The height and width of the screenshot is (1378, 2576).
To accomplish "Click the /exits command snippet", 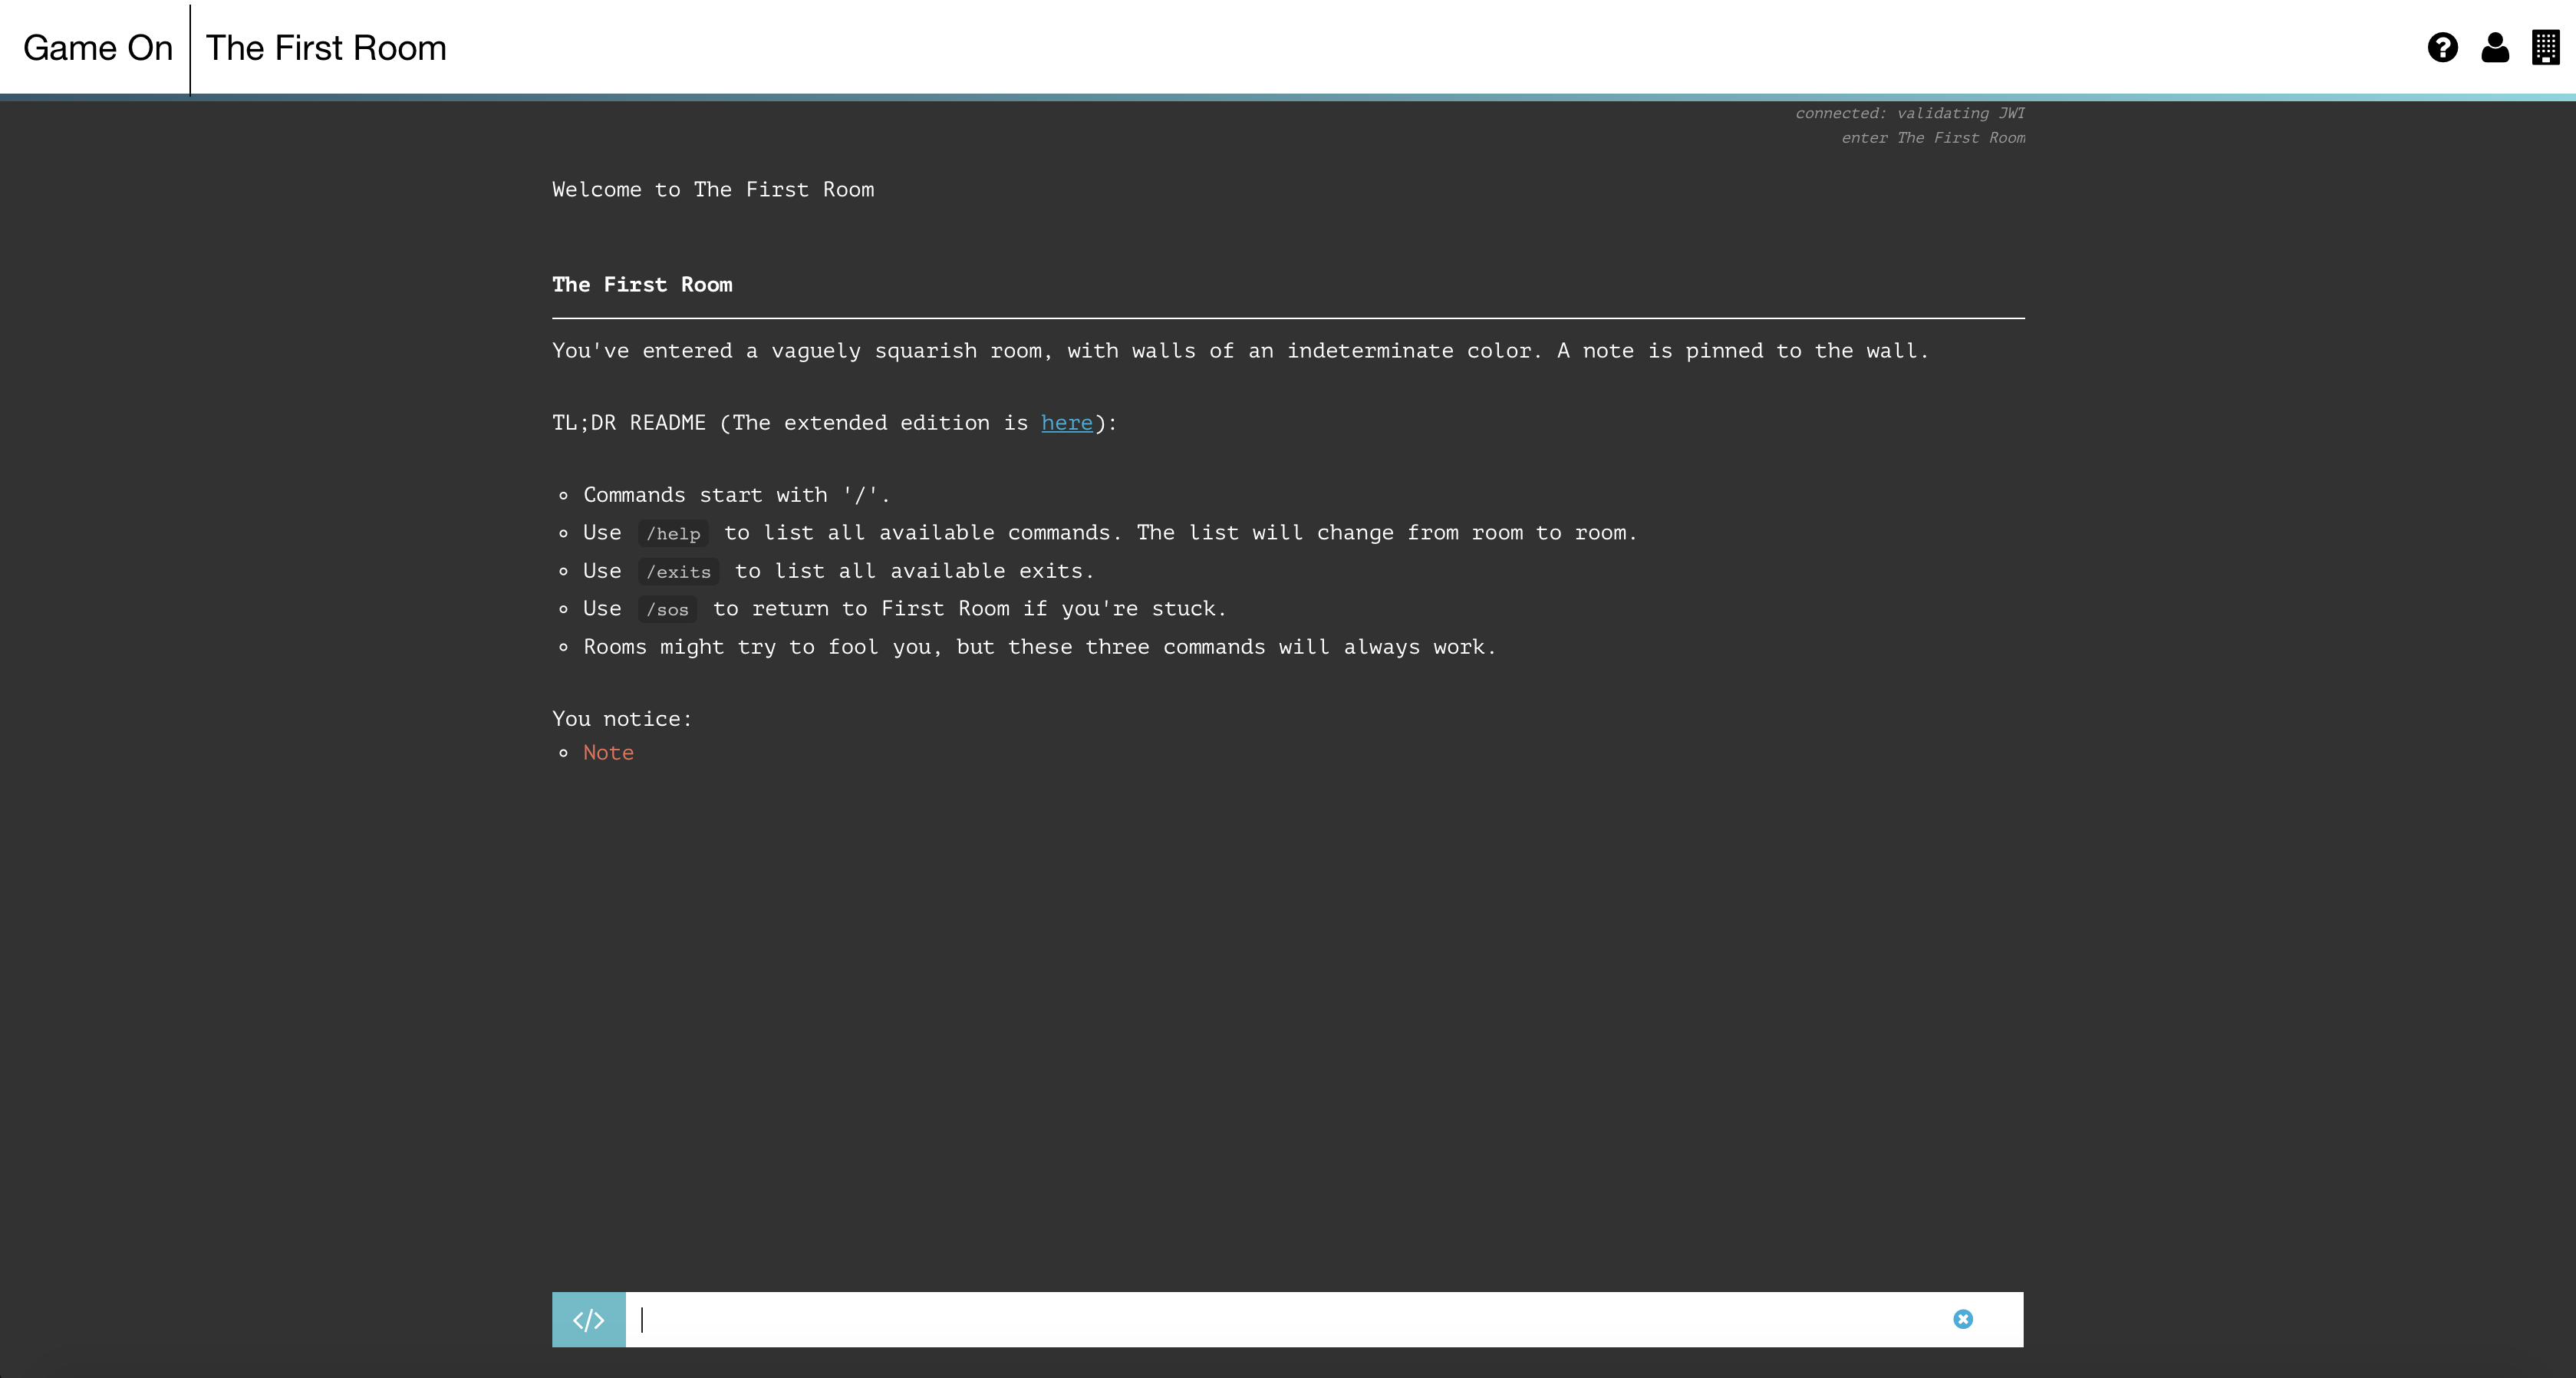I will pos(678,572).
